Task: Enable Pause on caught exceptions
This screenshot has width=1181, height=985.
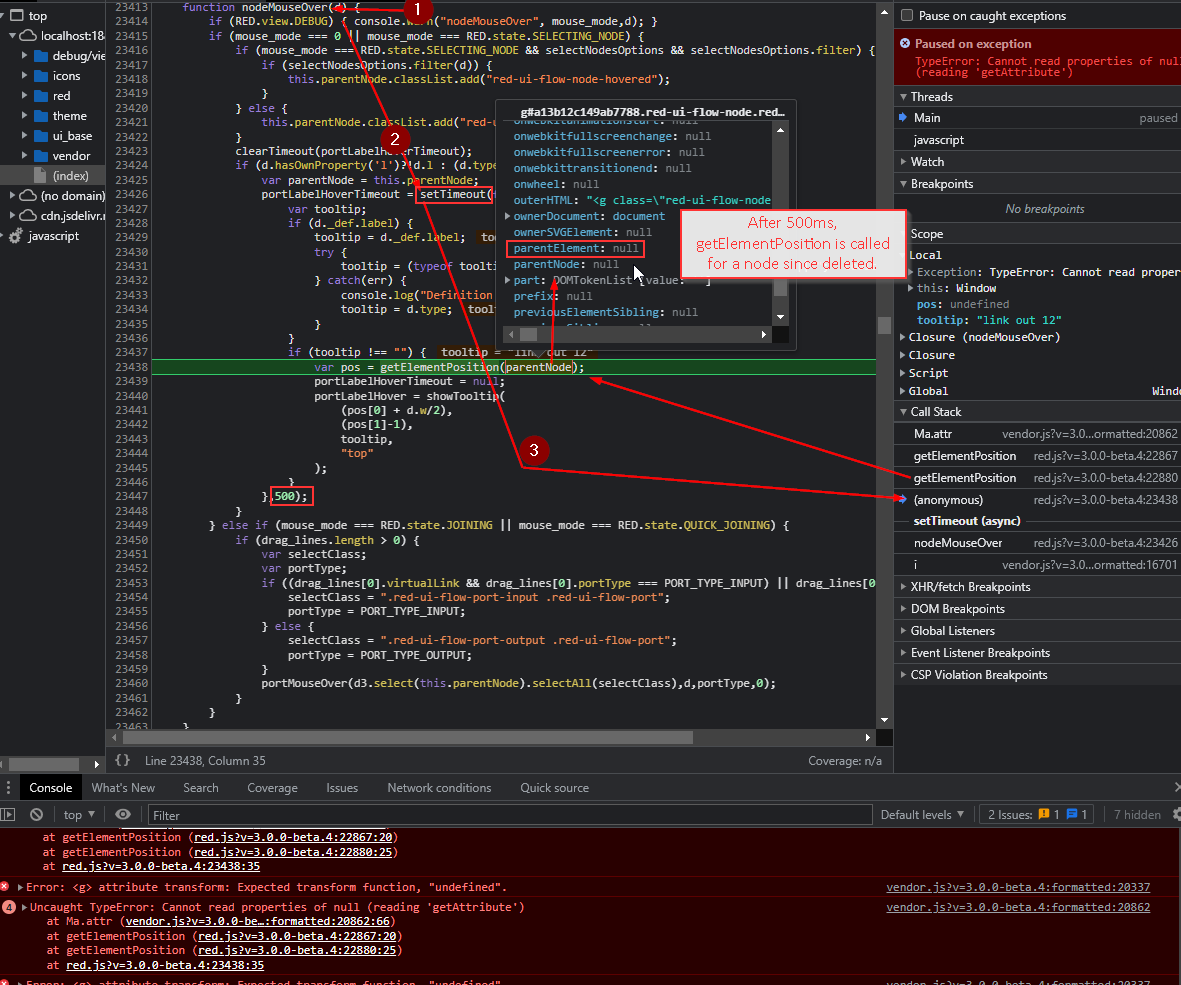Action: click(x=908, y=16)
